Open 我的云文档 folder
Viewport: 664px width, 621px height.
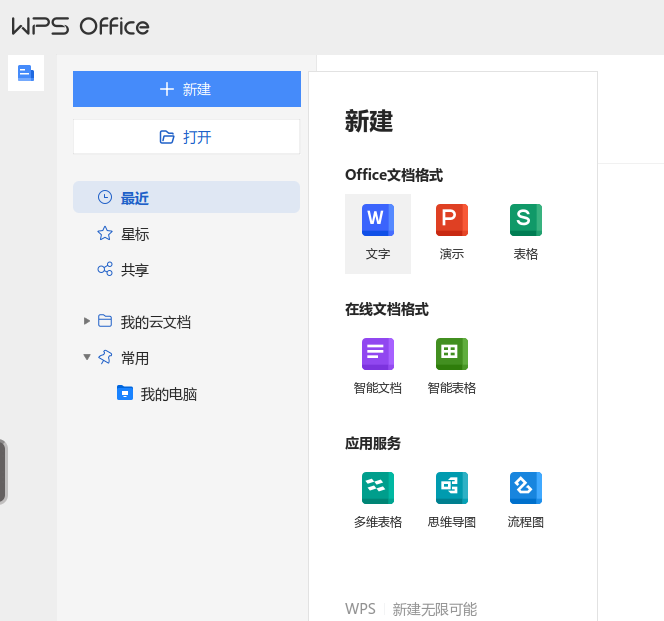click(x=155, y=322)
